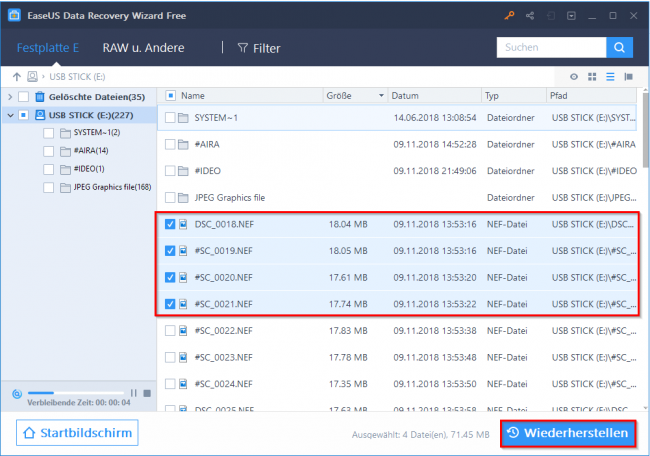Screen dimensions: 650x456
Task: Click Verbleibende Zeit status text
Action: point(79,403)
